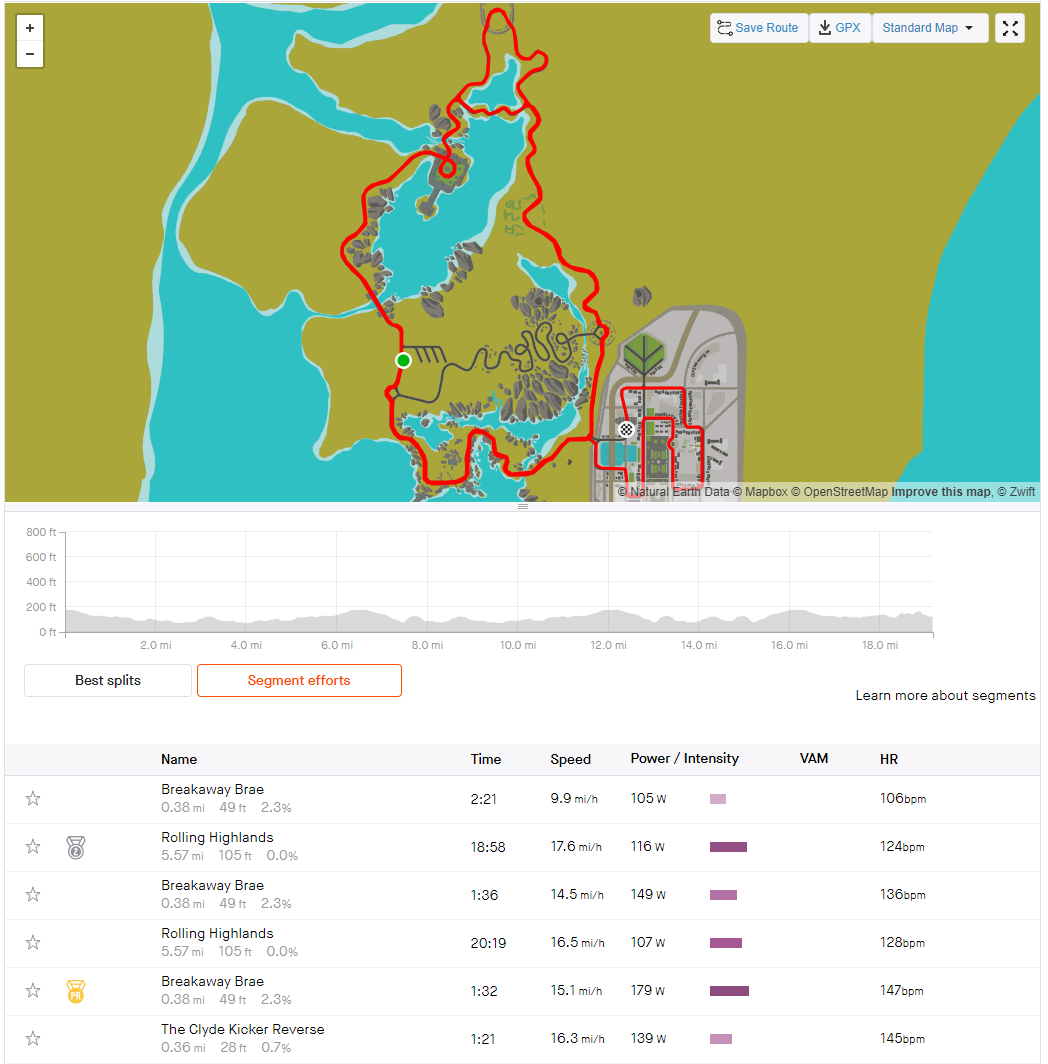The width and height of the screenshot is (1048, 1064).
Task: Select the Segment efforts tab
Action: click(299, 681)
